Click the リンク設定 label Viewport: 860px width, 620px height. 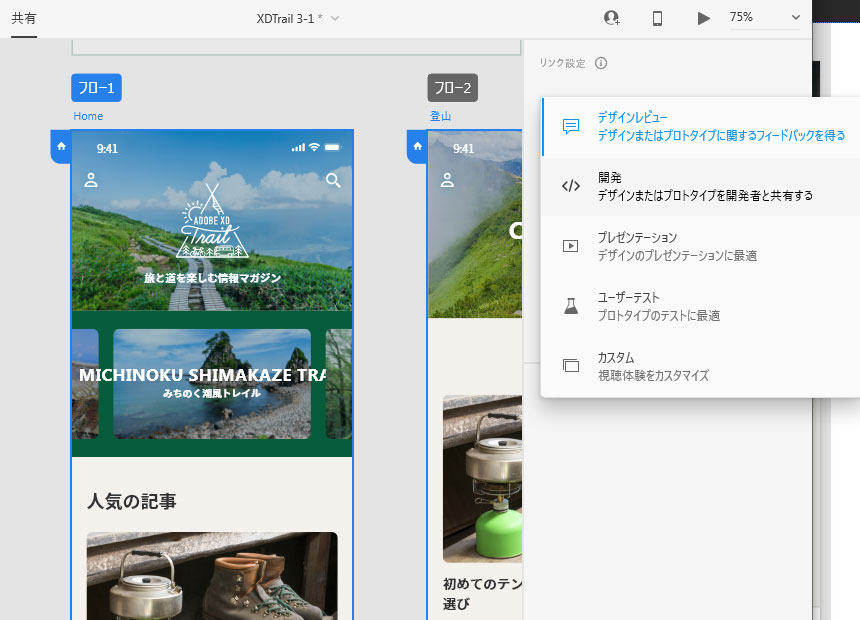[562, 63]
